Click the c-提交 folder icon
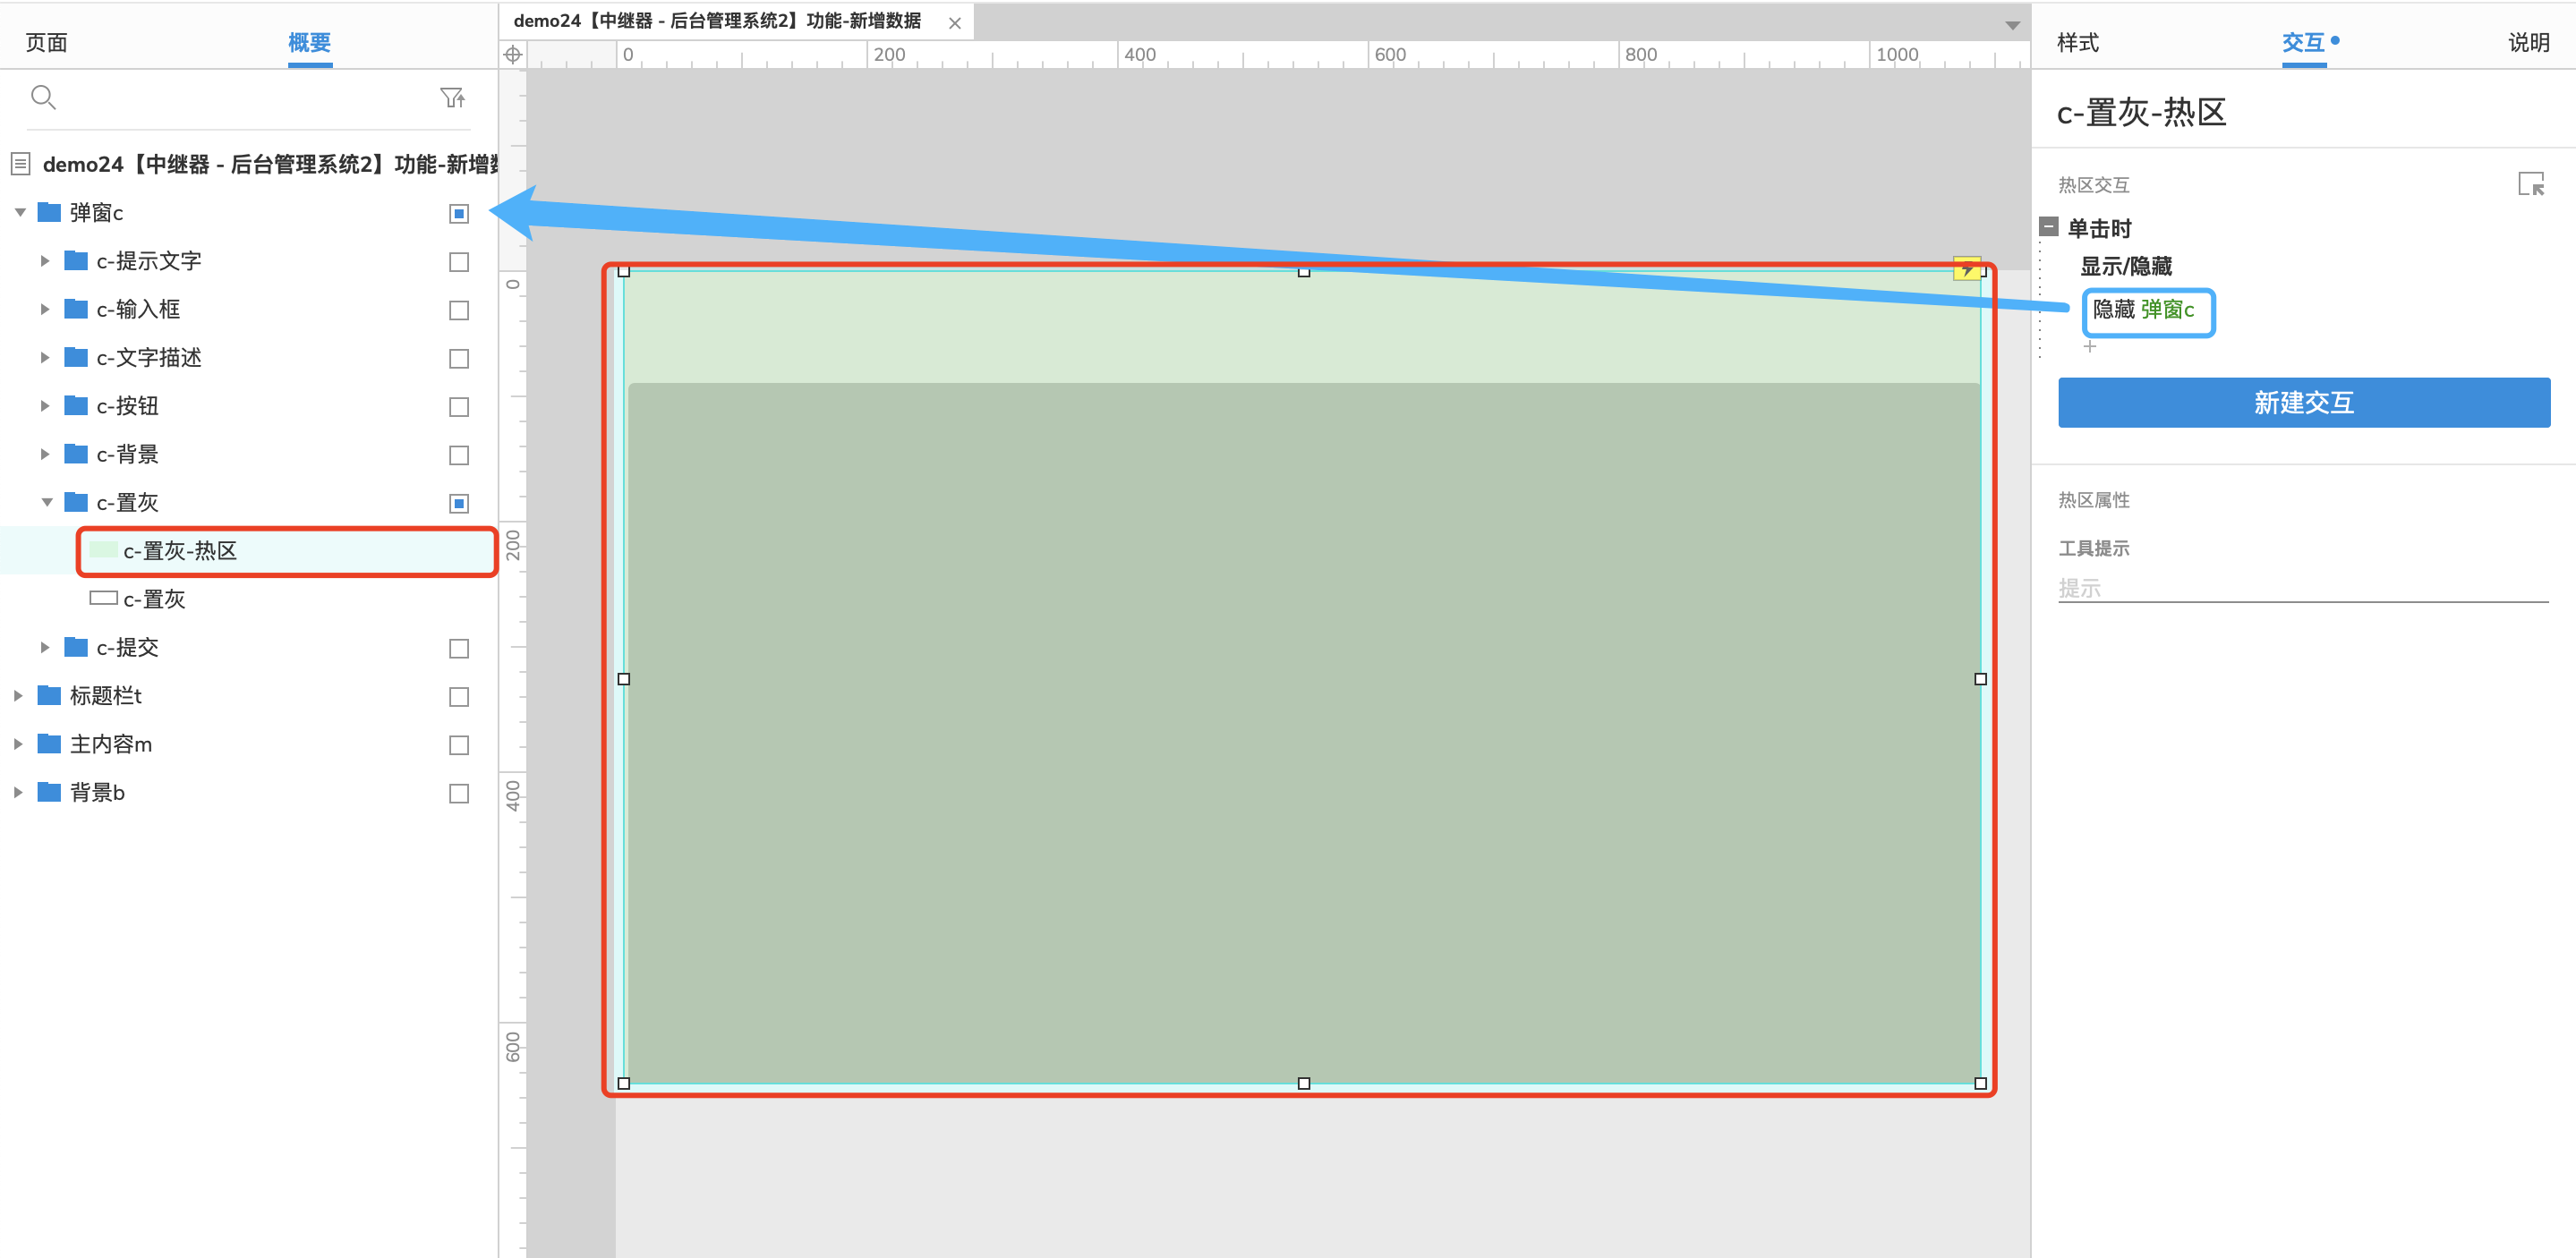This screenshot has width=2576, height=1258. [x=76, y=647]
